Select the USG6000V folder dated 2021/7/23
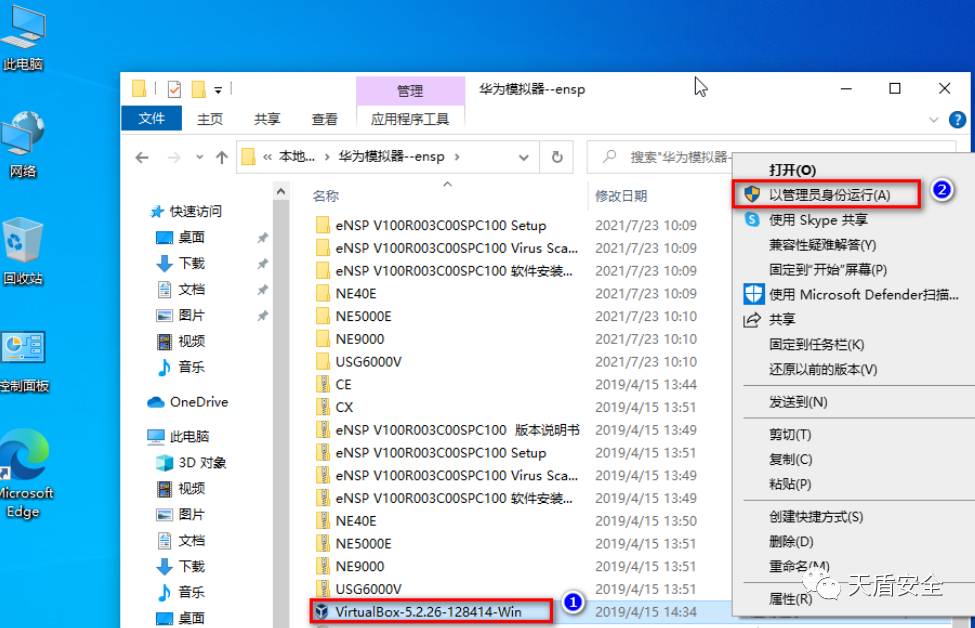The image size is (975, 628). click(x=368, y=362)
